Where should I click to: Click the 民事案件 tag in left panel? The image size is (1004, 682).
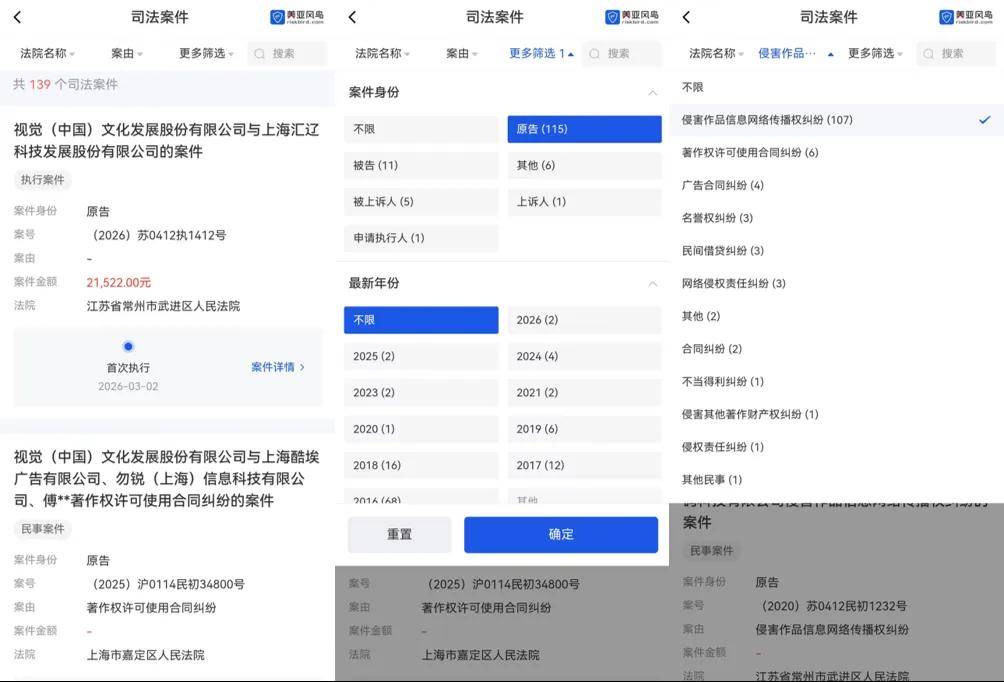42,529
